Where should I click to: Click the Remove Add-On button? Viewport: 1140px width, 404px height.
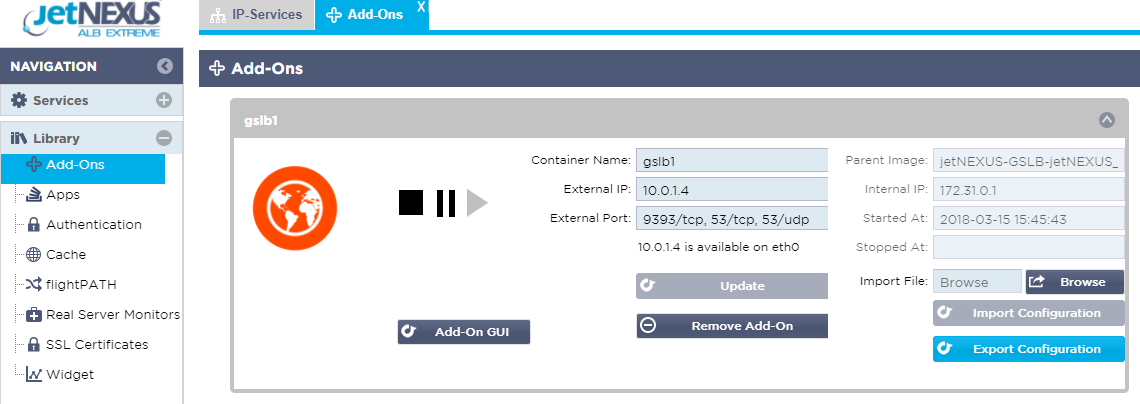(732, 326)
